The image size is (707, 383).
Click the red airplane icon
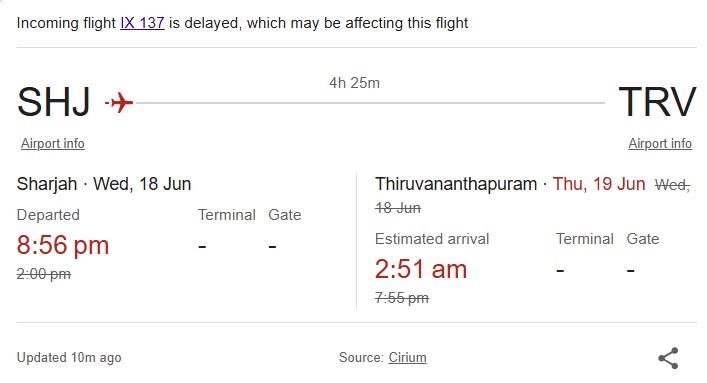[119, 102]
